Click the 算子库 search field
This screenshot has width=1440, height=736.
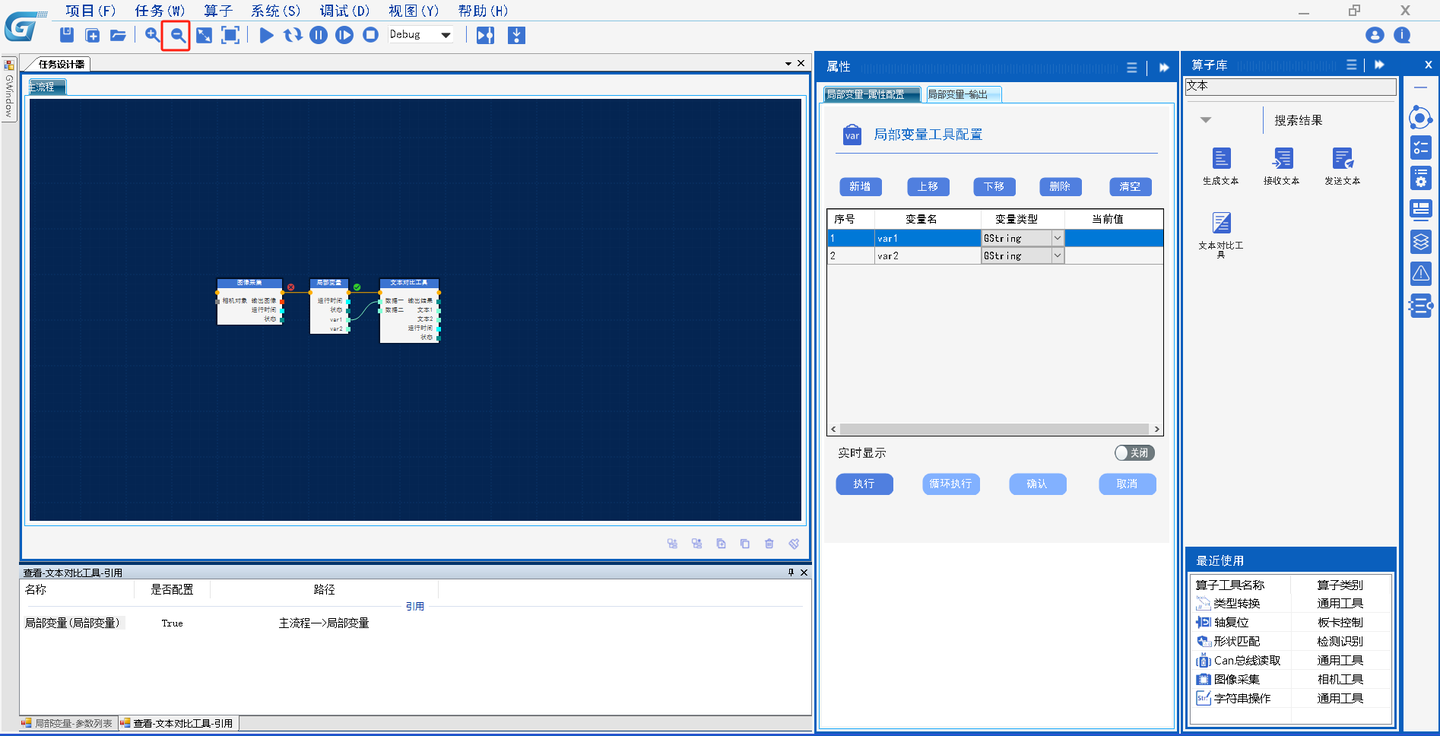point(1290,87)
